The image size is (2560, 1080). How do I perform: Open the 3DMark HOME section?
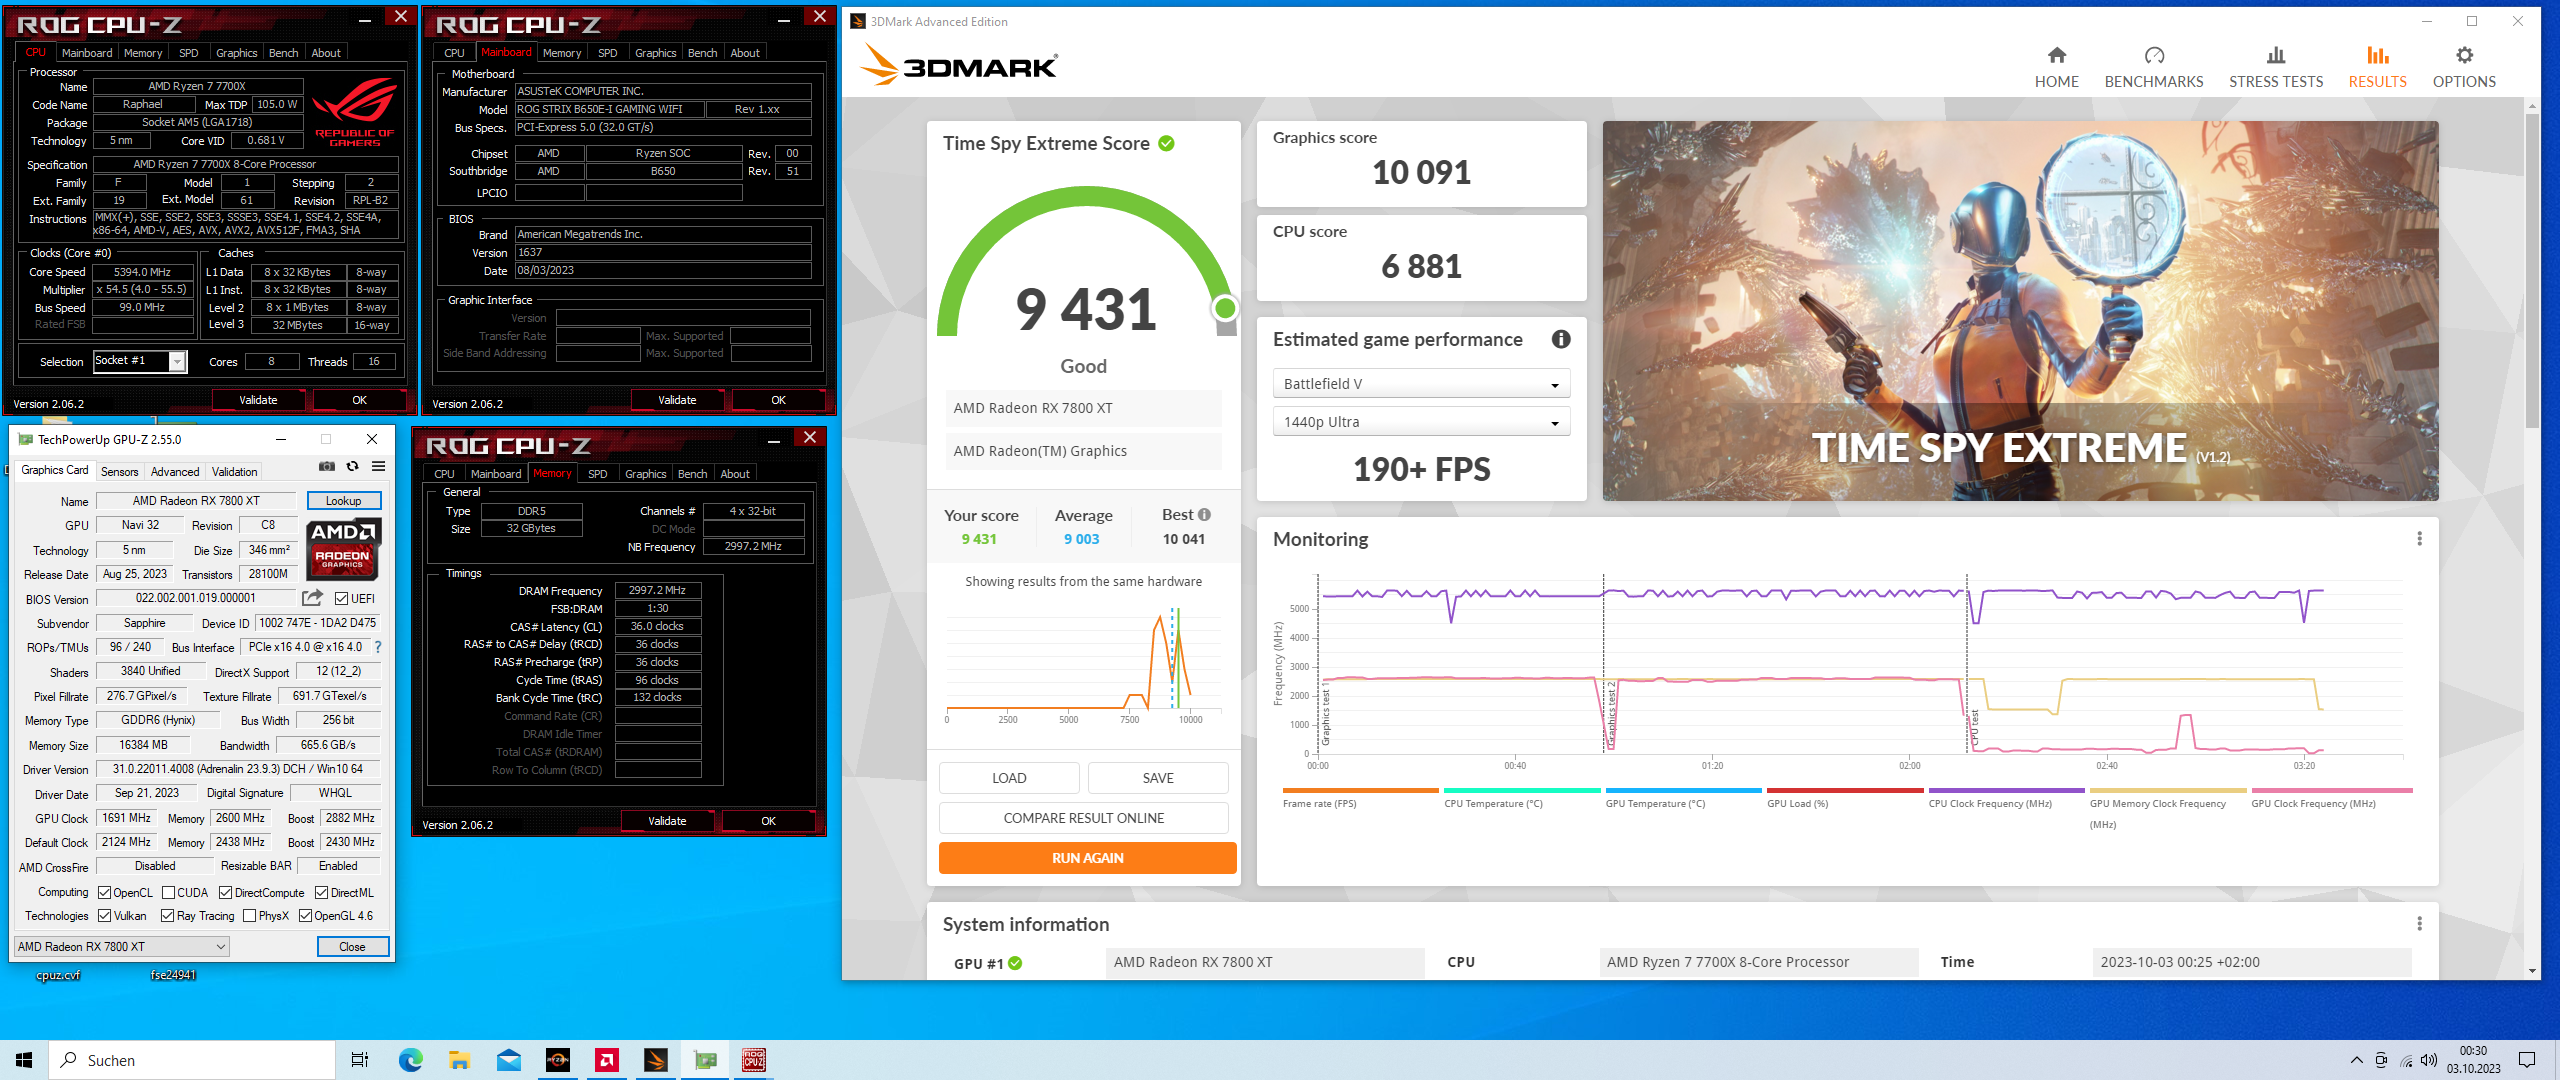(2056, 67)
